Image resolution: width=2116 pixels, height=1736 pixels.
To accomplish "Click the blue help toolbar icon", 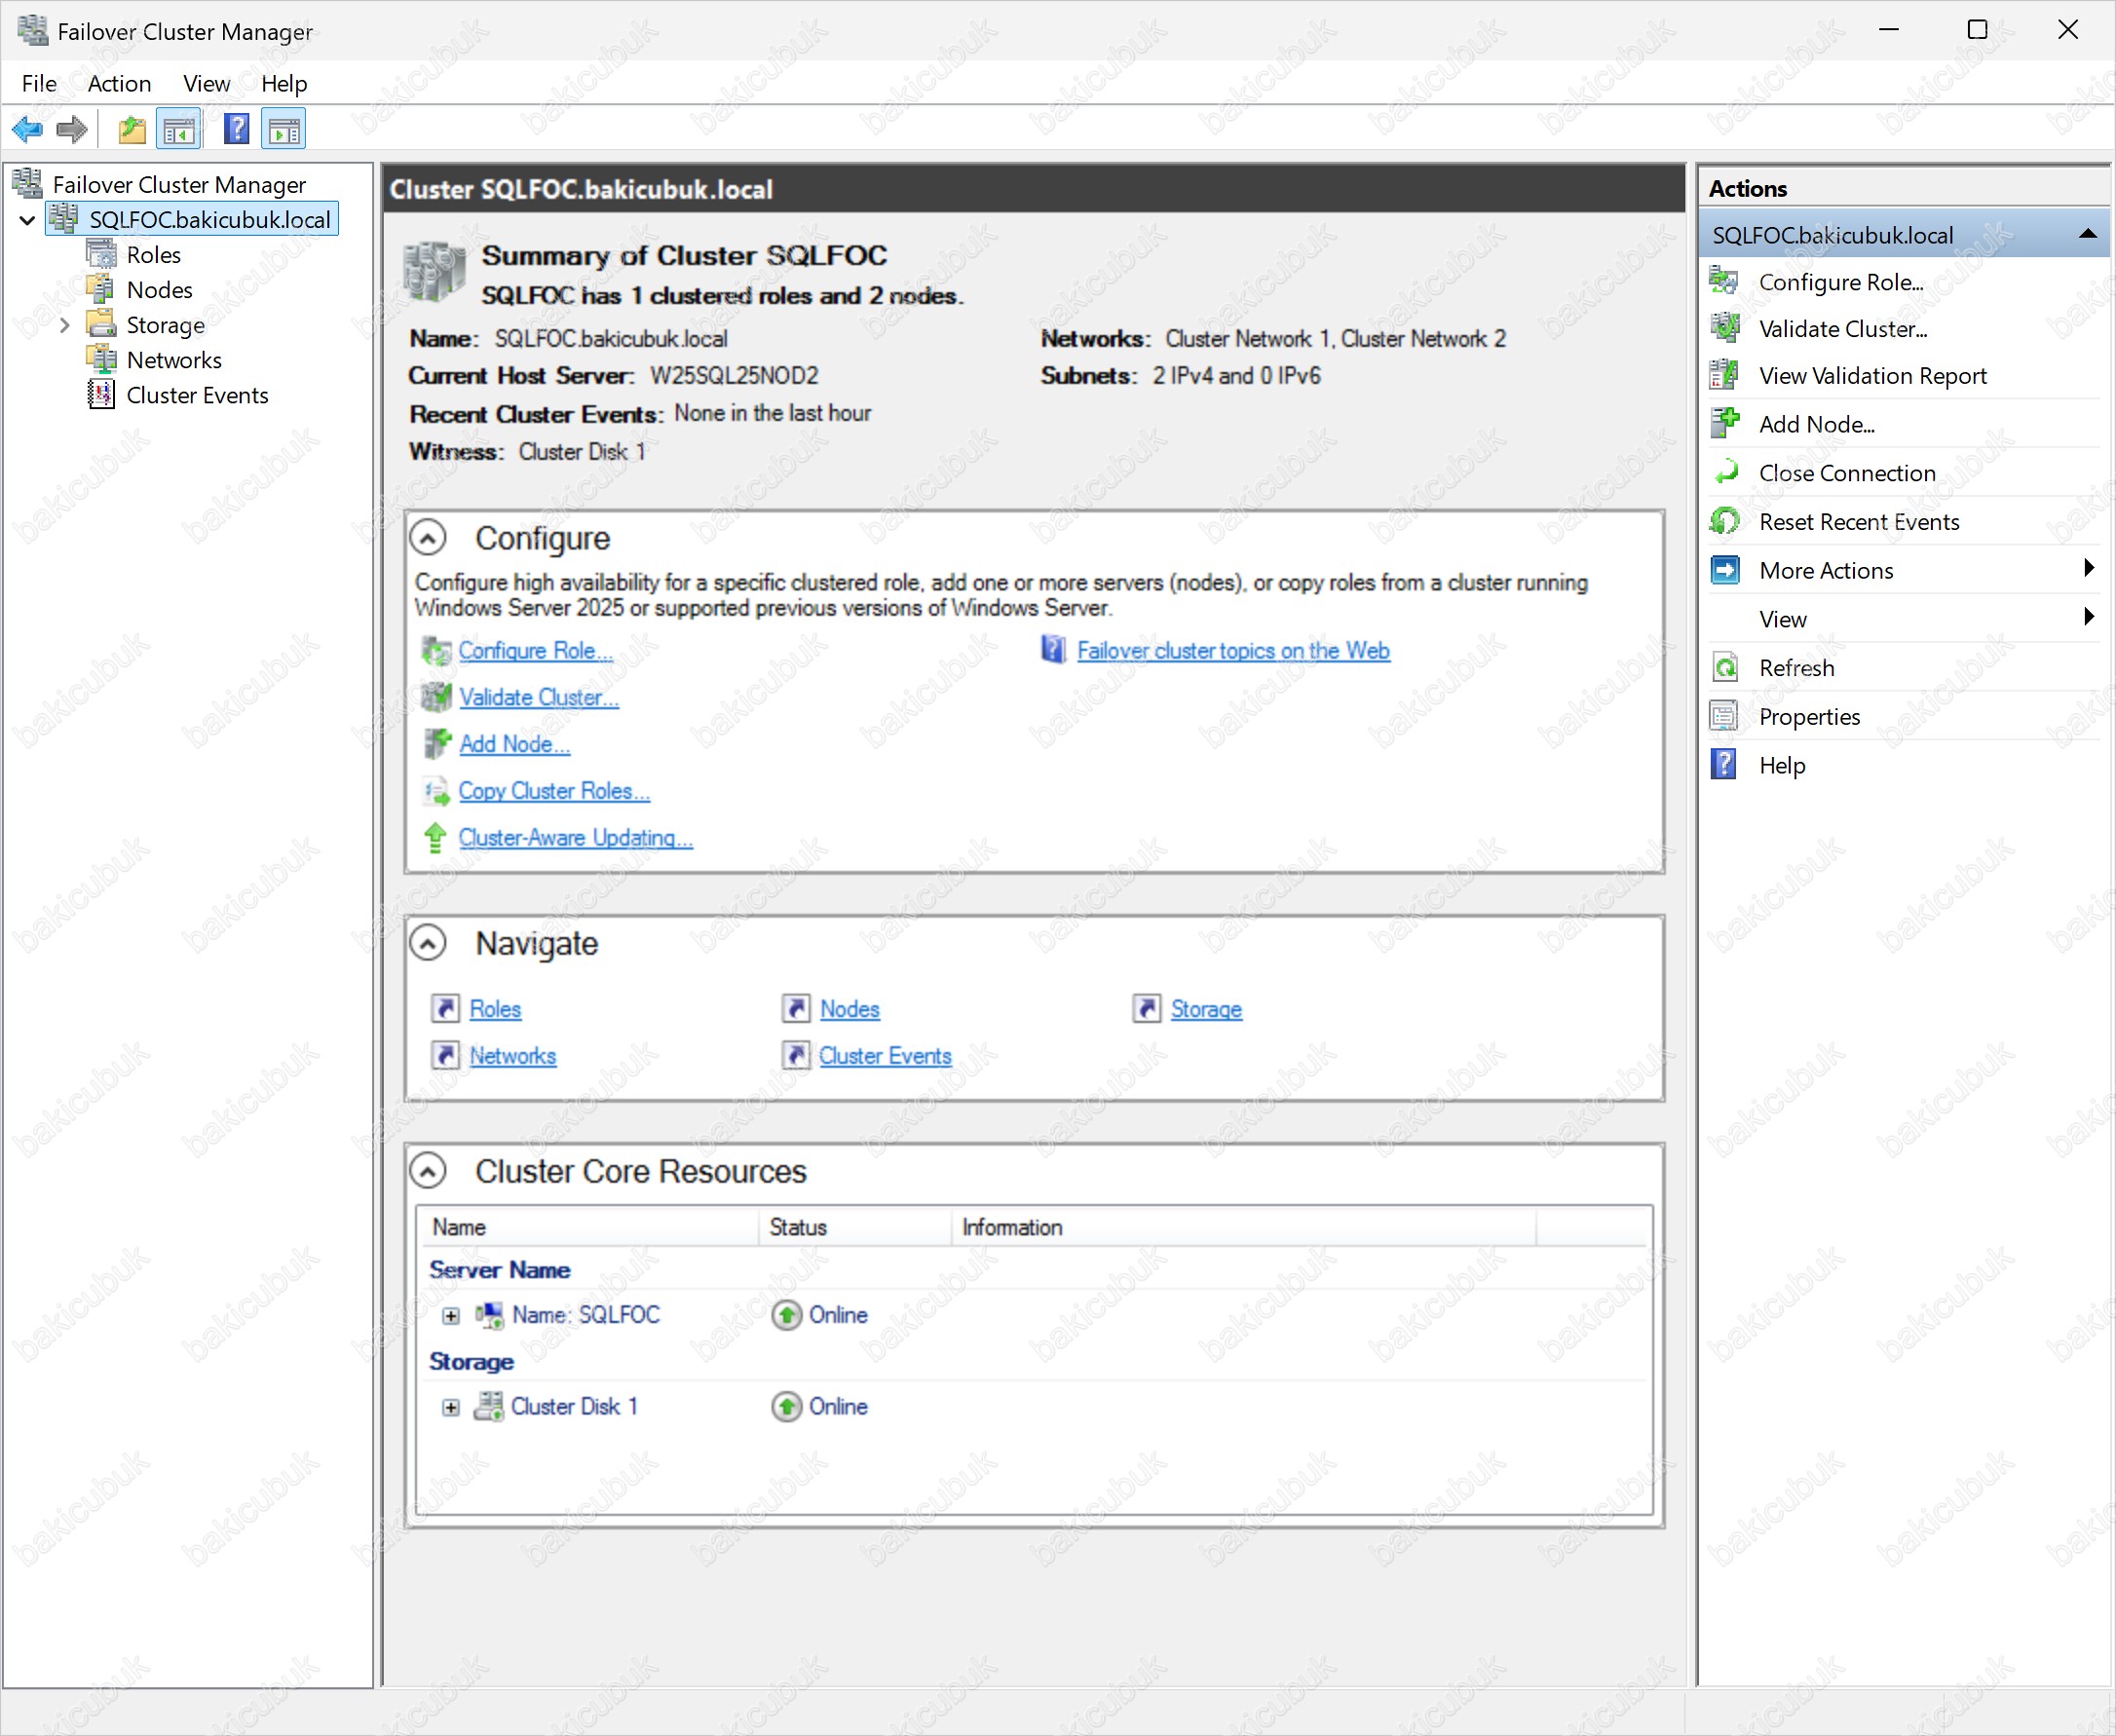I will pyautogui.click(x=236, y=129).
